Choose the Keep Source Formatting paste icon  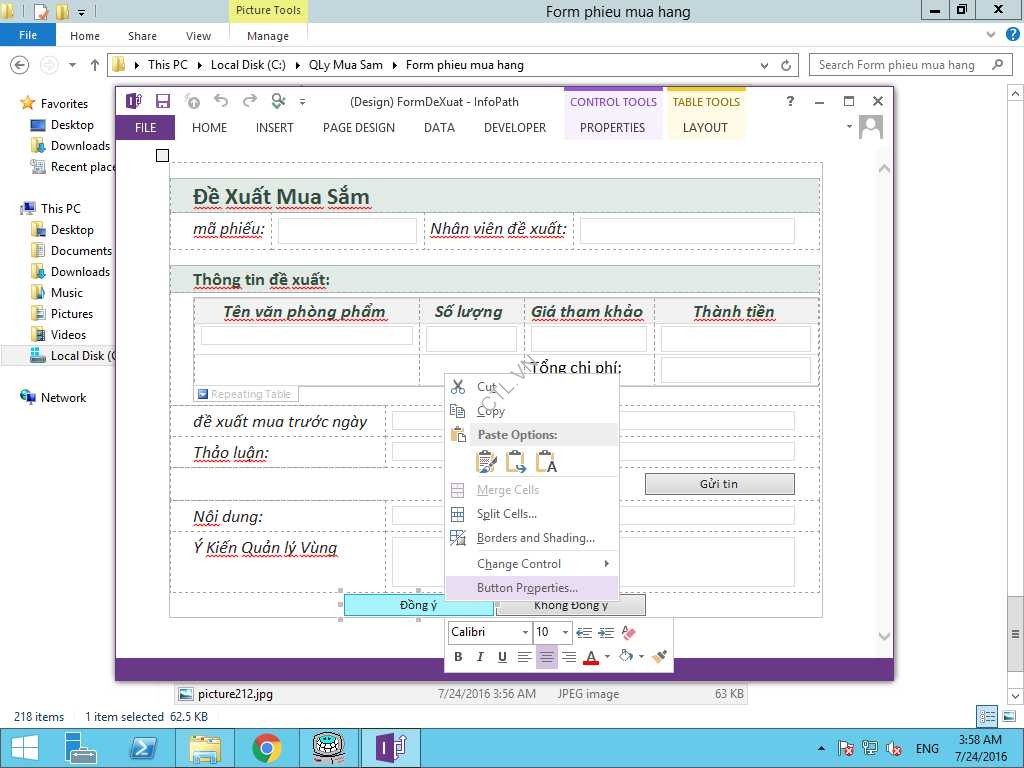click(486, 462)
